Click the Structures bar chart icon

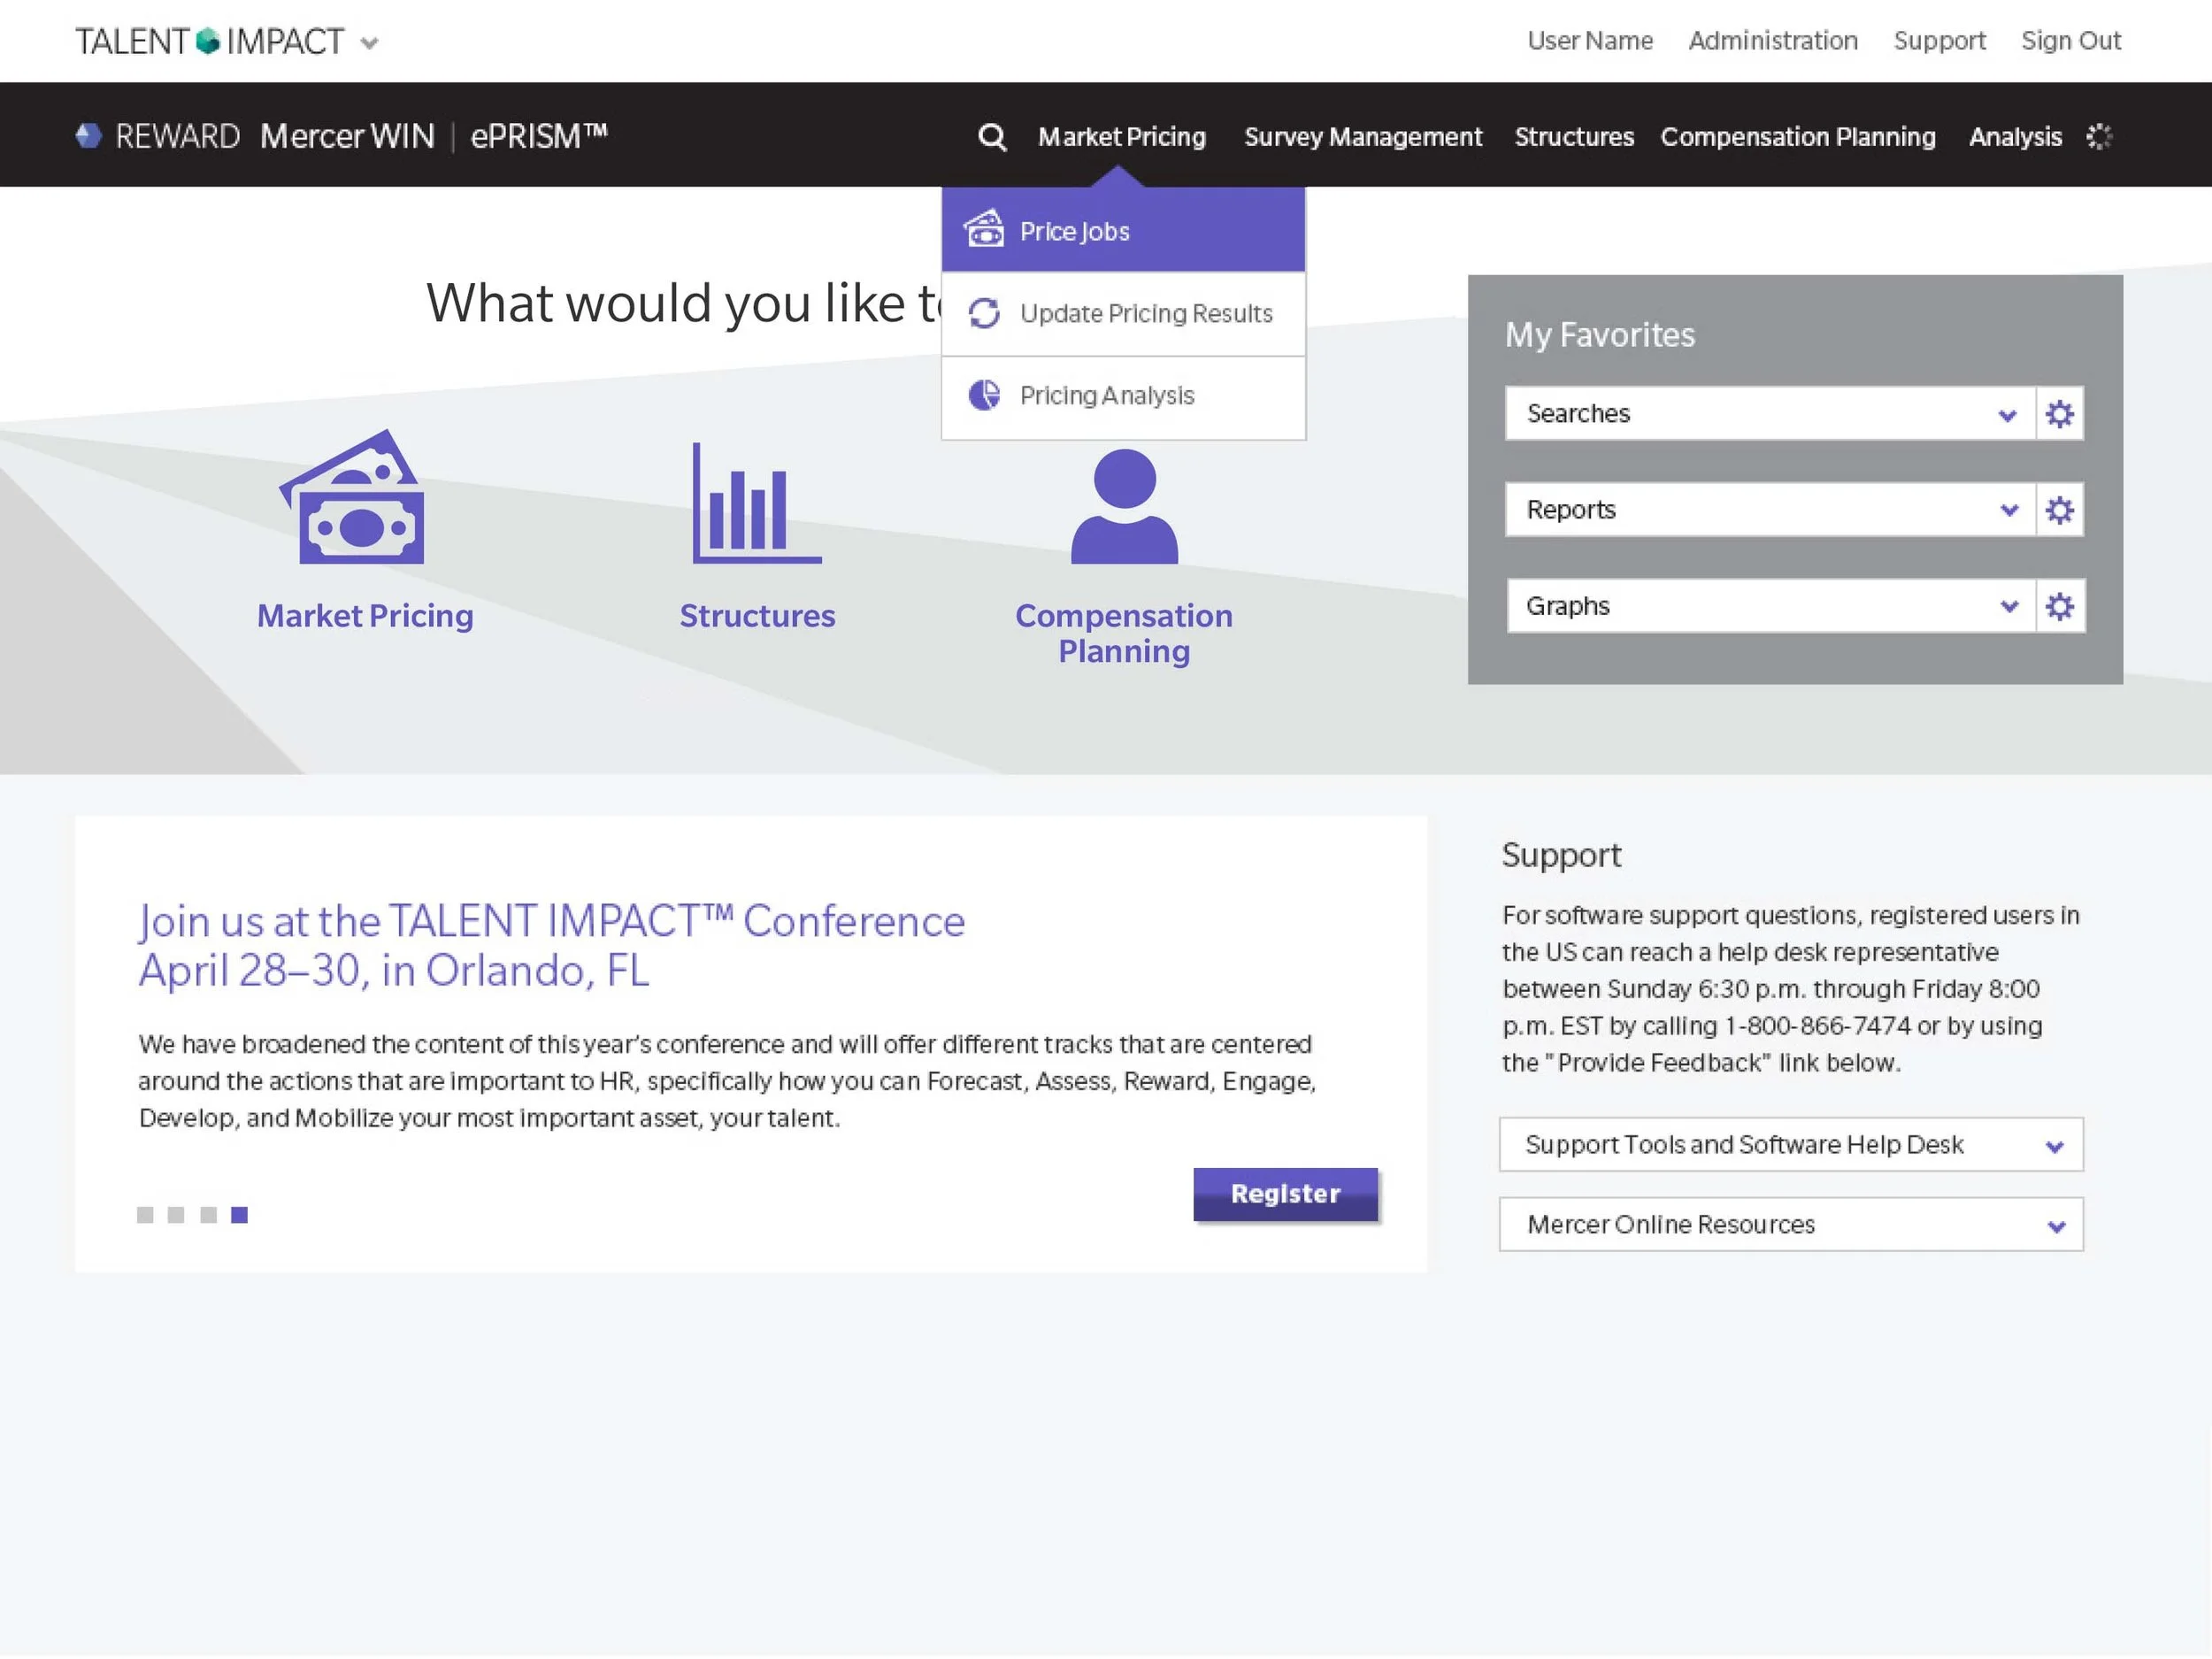[757, 503]
